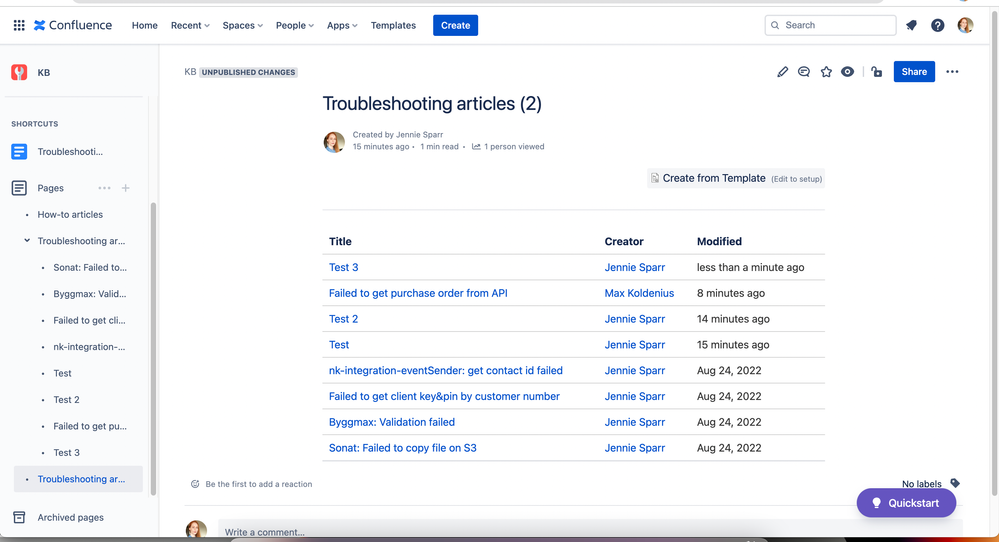Open Archived pages in the sidebar
The image size is (999, 542).
click(x=70, y=517)
